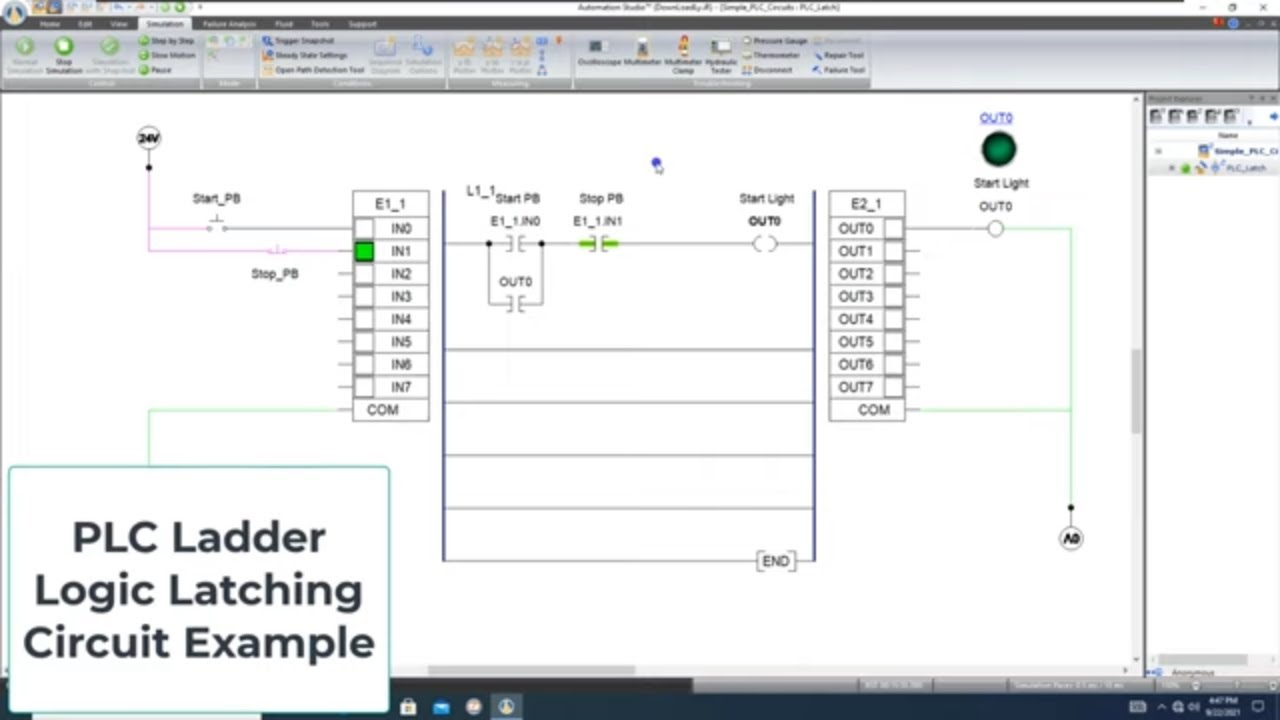Expand the PLC_Latch tree node

point(1172,168)
